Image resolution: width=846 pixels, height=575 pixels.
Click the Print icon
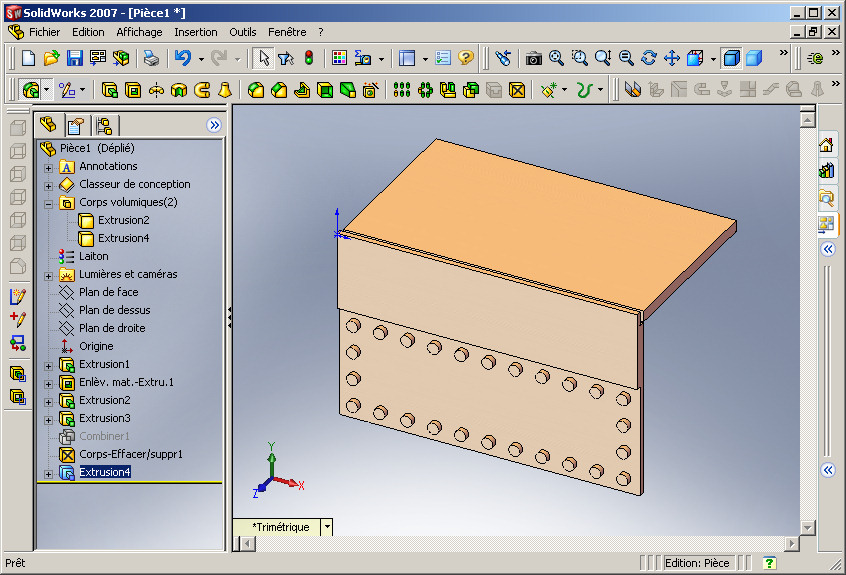point(151,58)
